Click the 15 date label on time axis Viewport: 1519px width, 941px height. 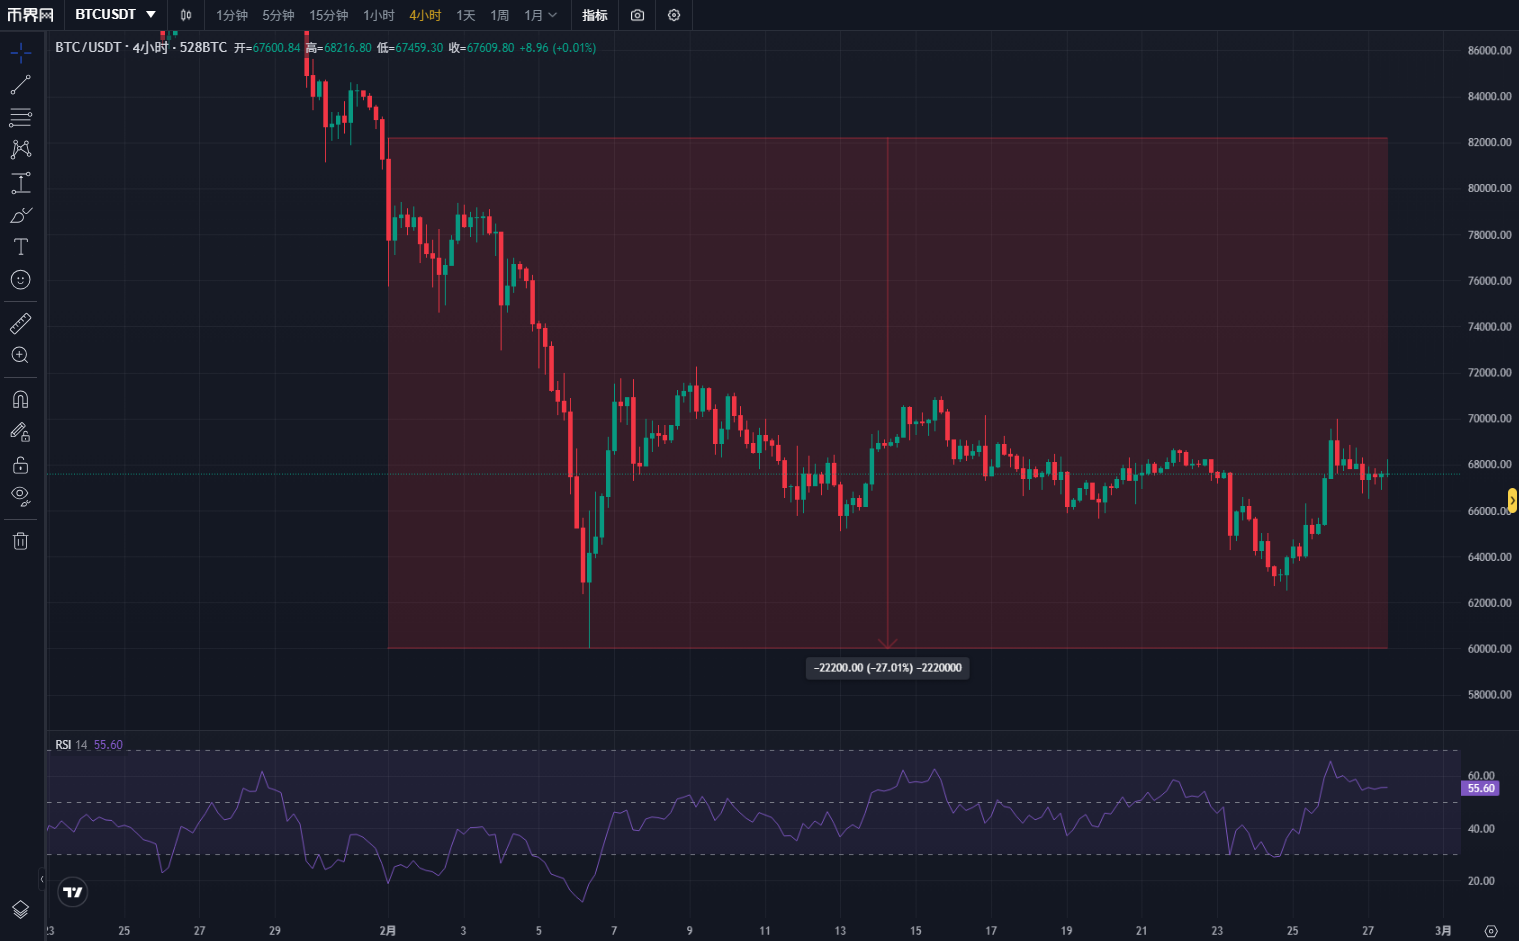click(916, 931)
